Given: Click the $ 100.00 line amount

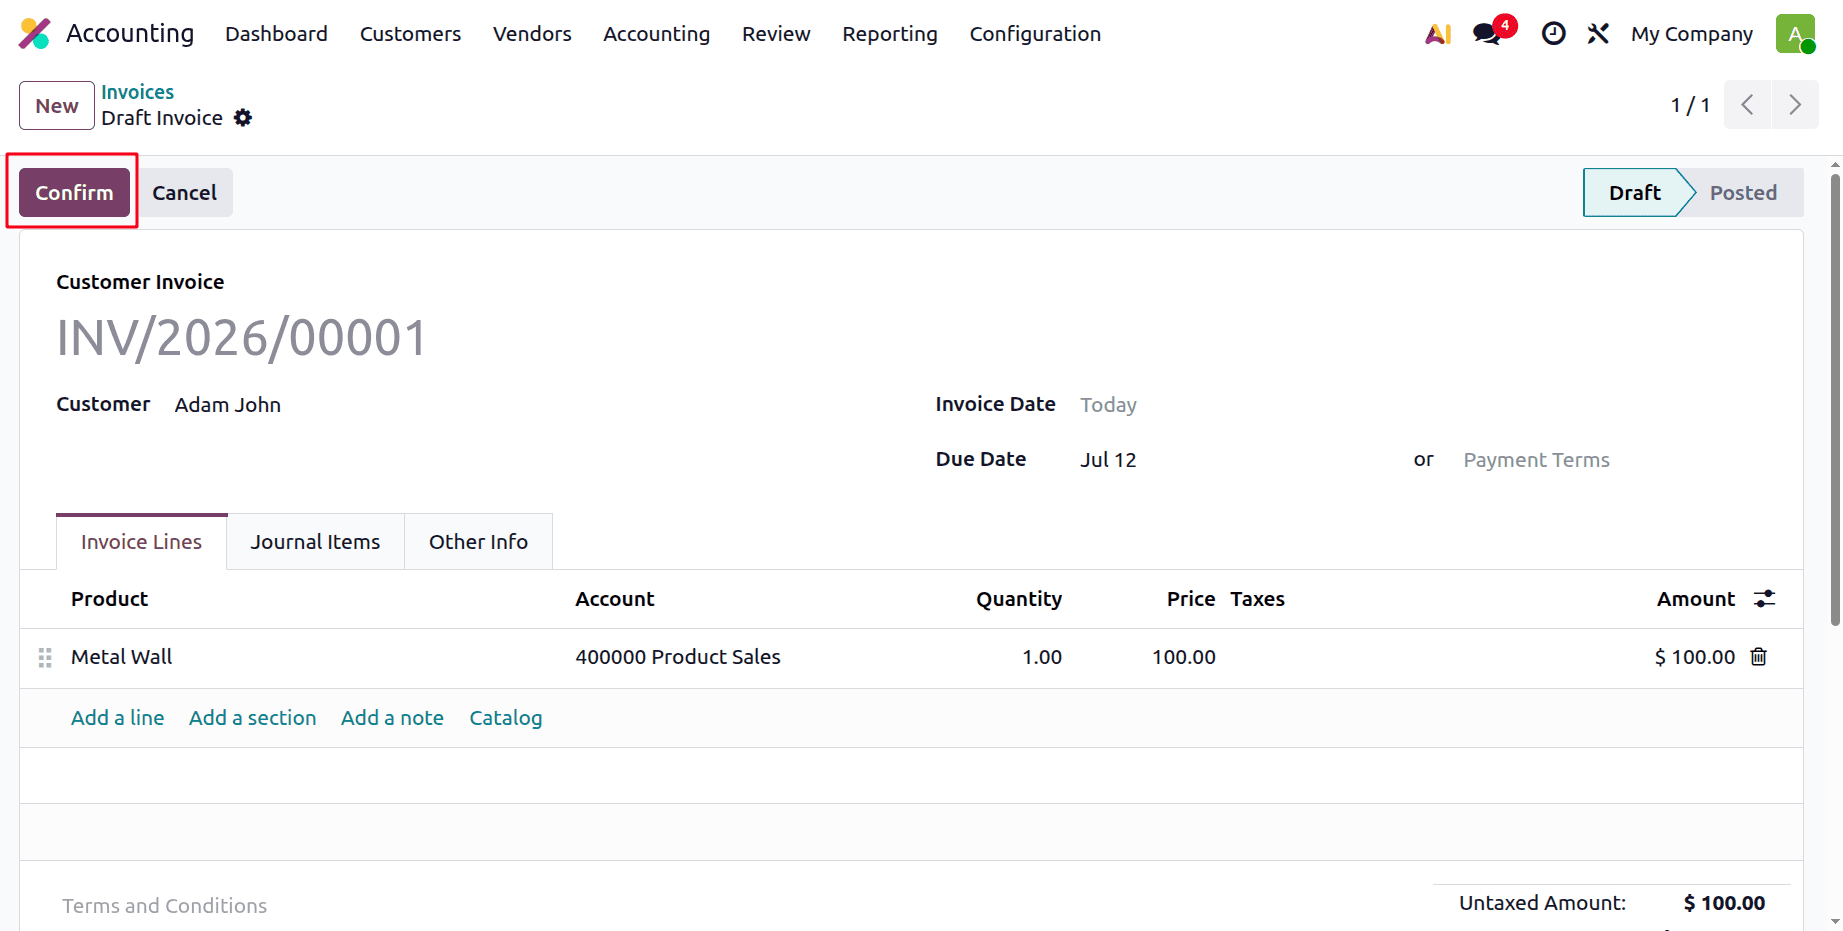Looking at the screenshot, I should pos(1695,657).
